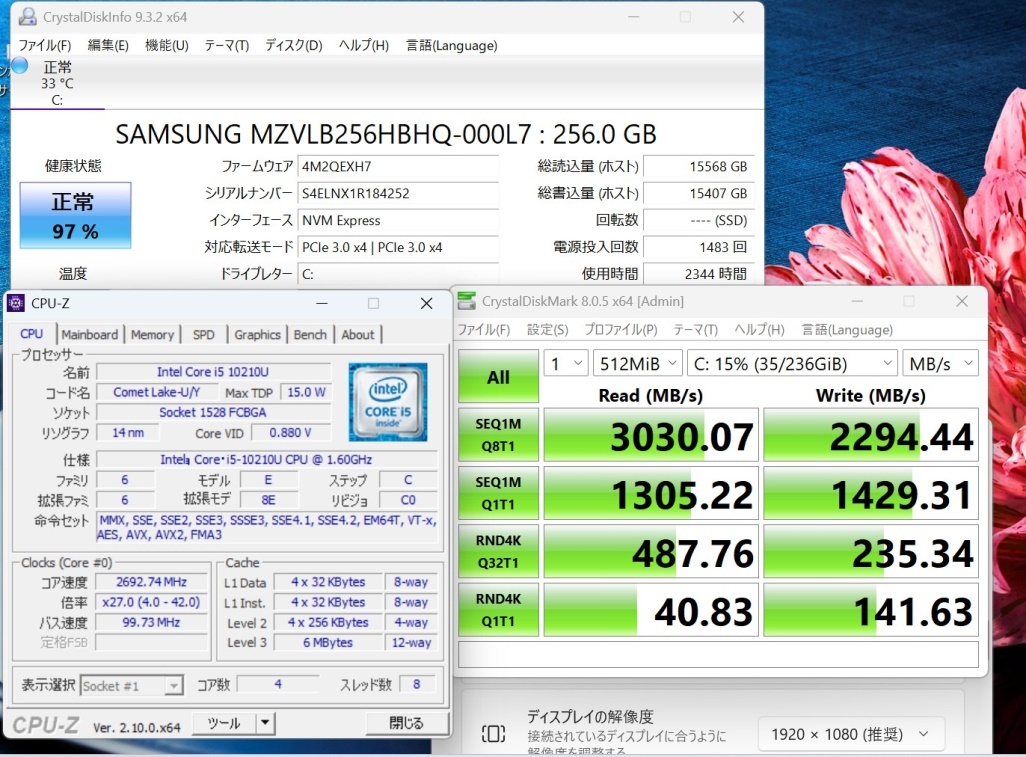Click the code name Comet Lake-U/Y
Image resolution: width=1026 pixels, height=757 pixels.
tap(156, 392)
